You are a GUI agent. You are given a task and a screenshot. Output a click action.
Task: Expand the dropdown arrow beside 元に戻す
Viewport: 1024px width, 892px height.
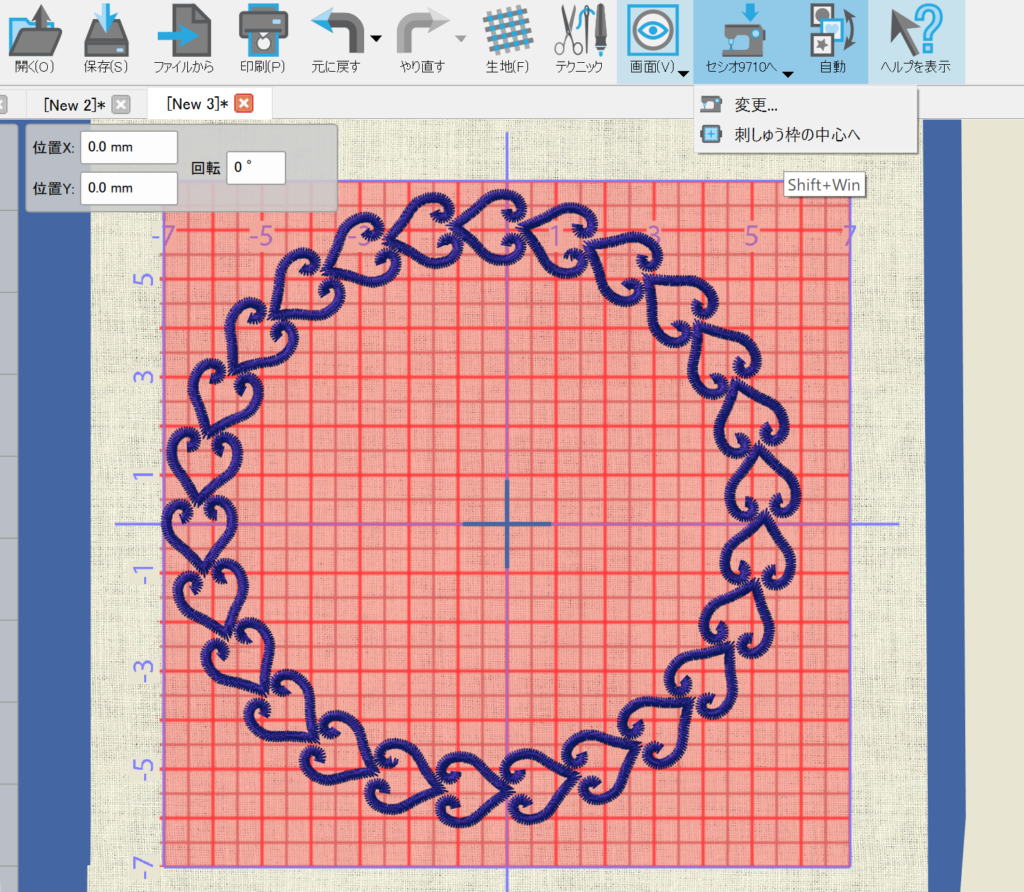376,39
